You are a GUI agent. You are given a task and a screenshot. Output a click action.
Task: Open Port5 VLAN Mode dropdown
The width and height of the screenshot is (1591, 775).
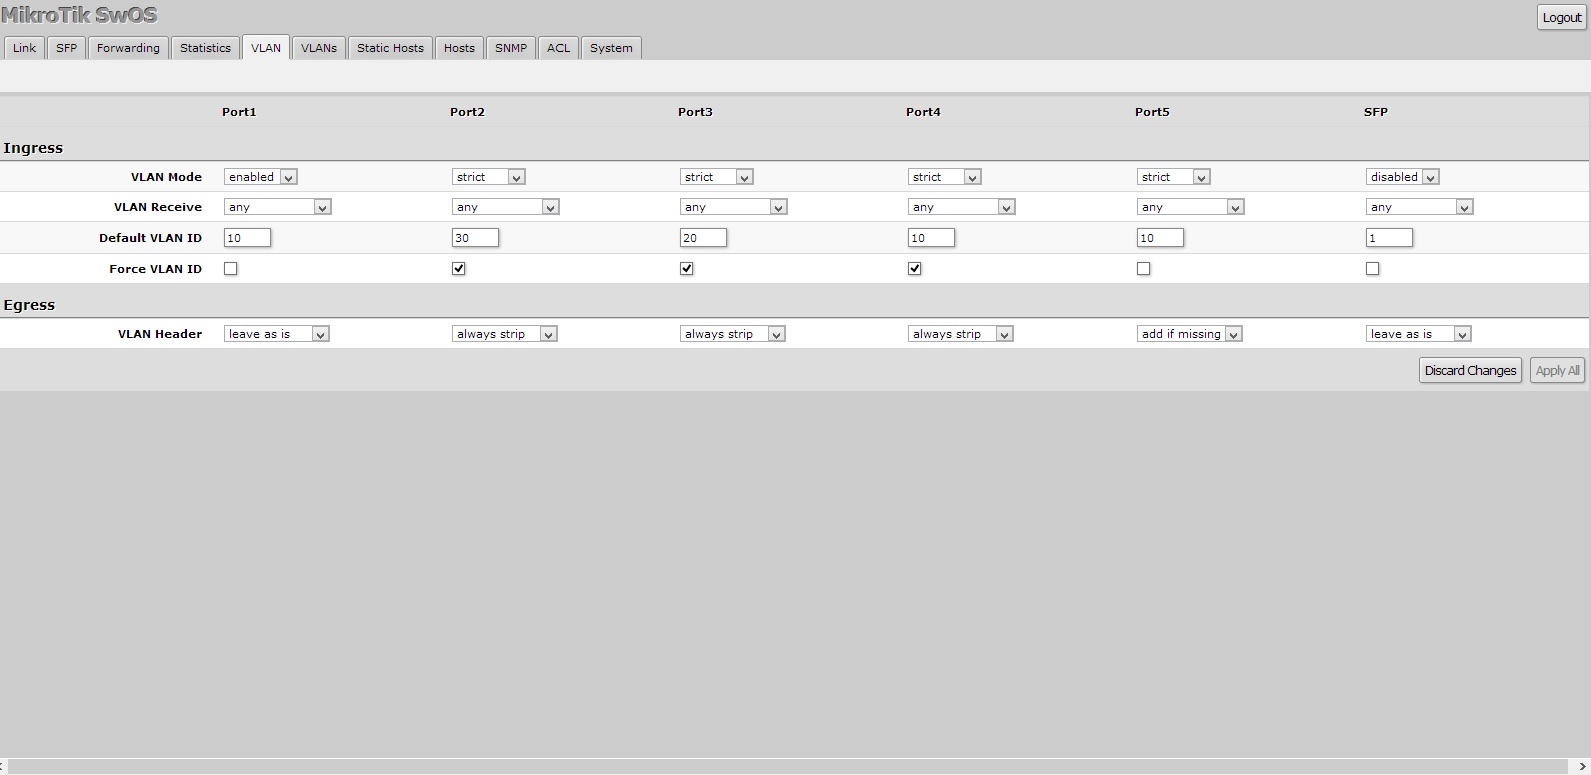1173,177
